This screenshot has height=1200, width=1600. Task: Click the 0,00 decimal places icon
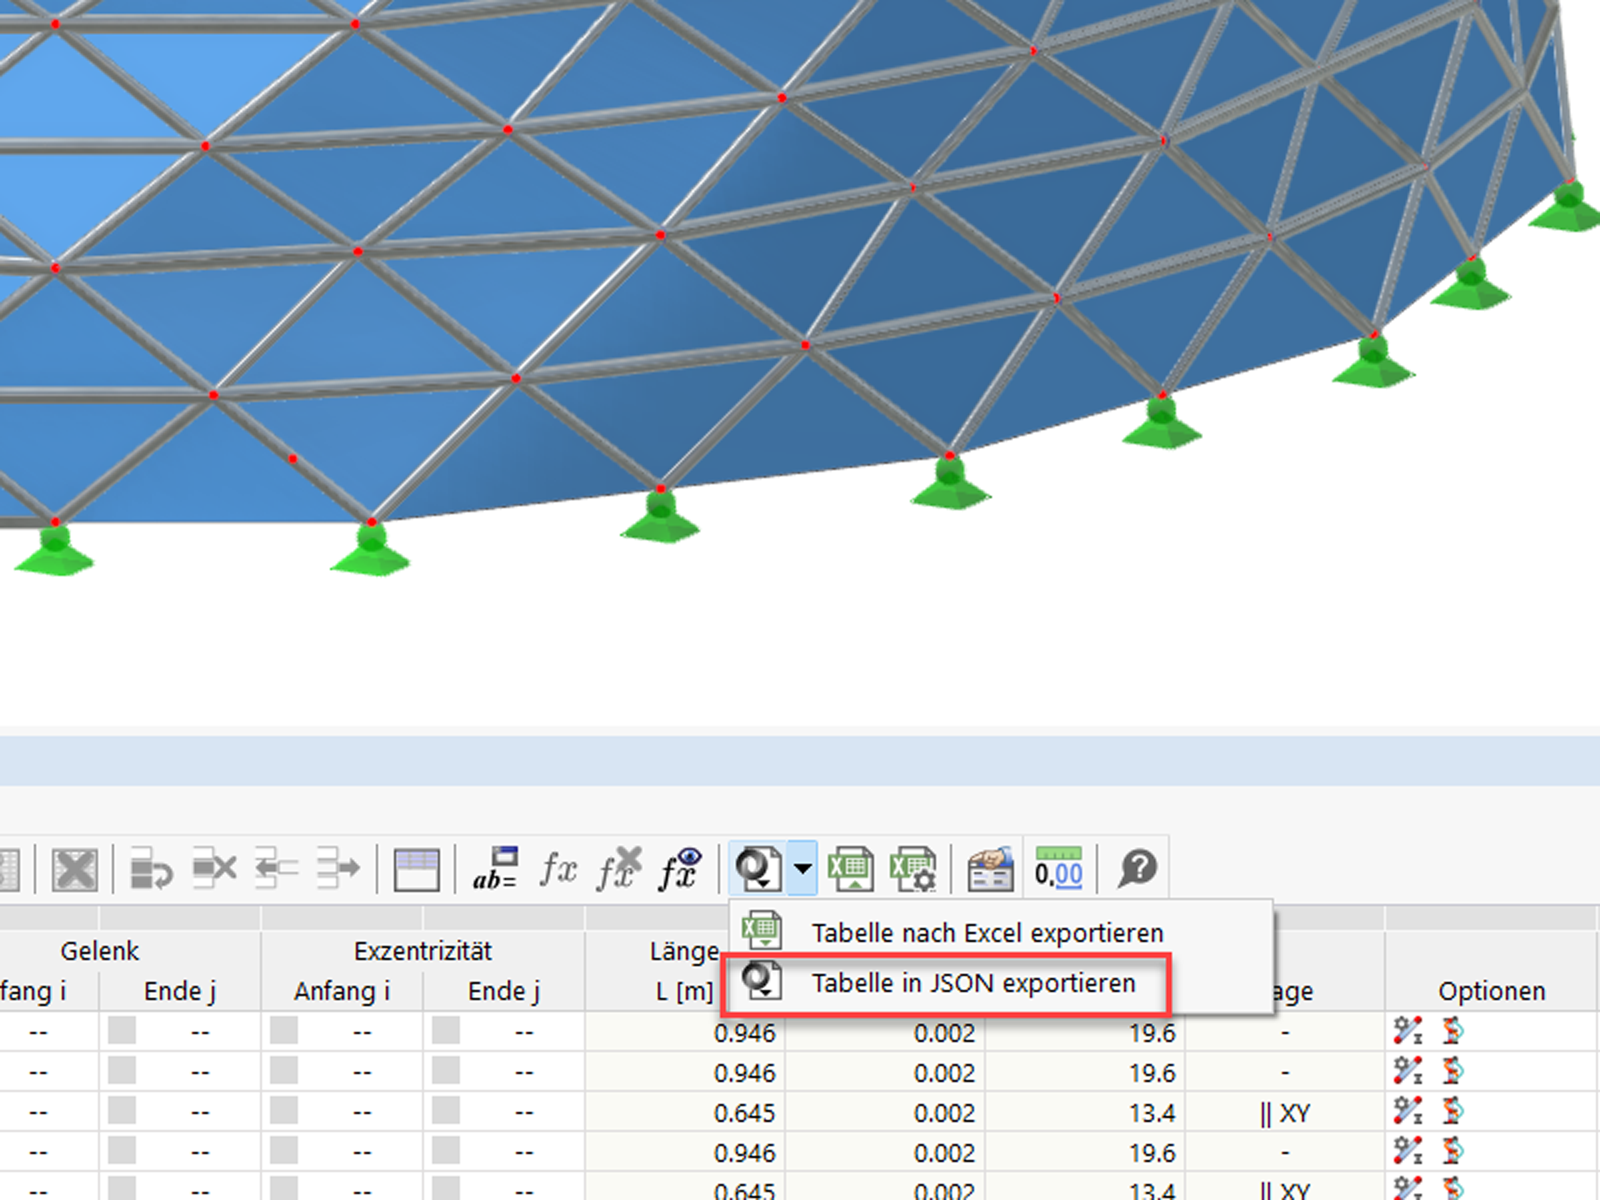pyautogui.click(x=1058, y=871)
